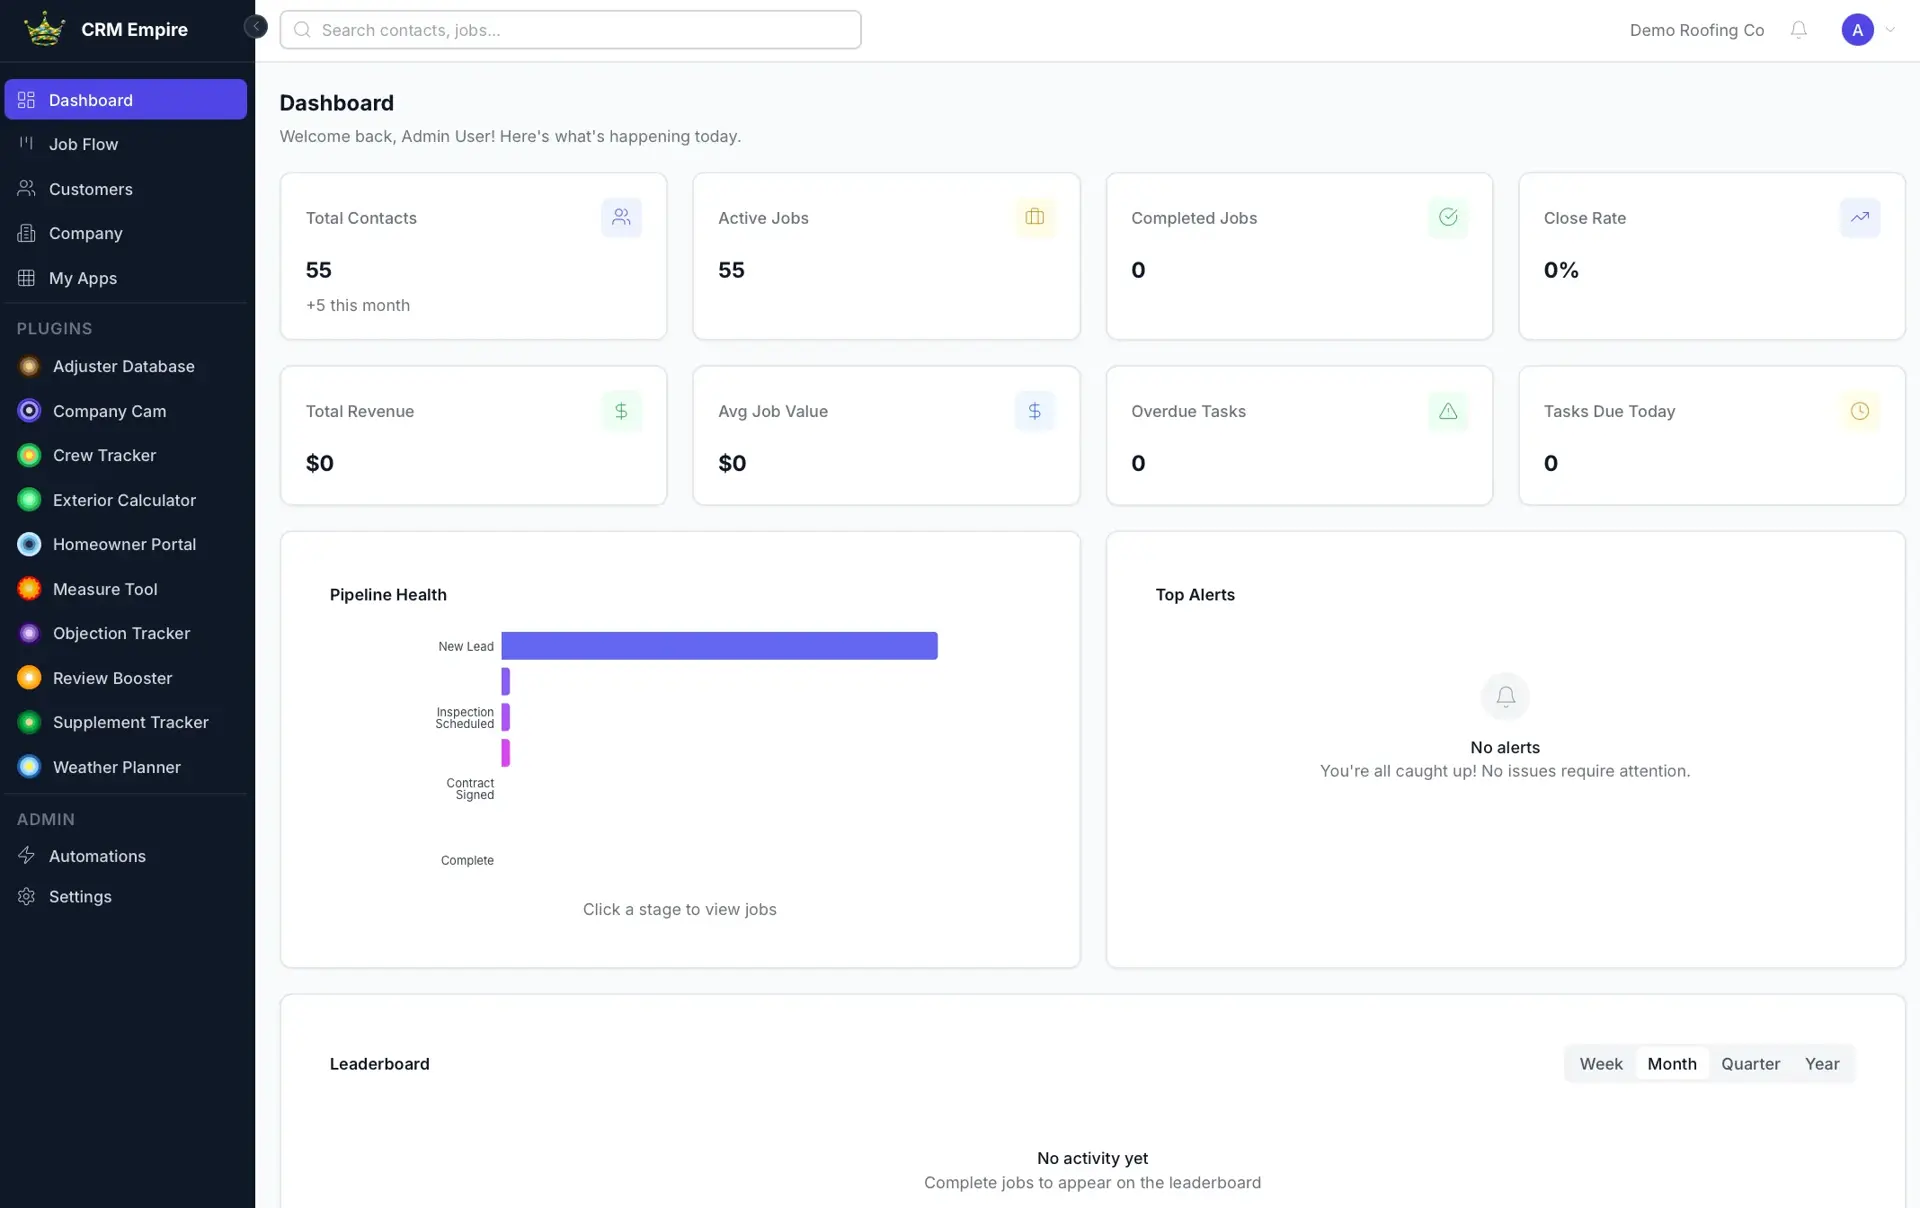Click the Homeowner Portal plugin icon
Image resolution: width=1920 pixels, height=1208 pixels.
click(29, 544)
